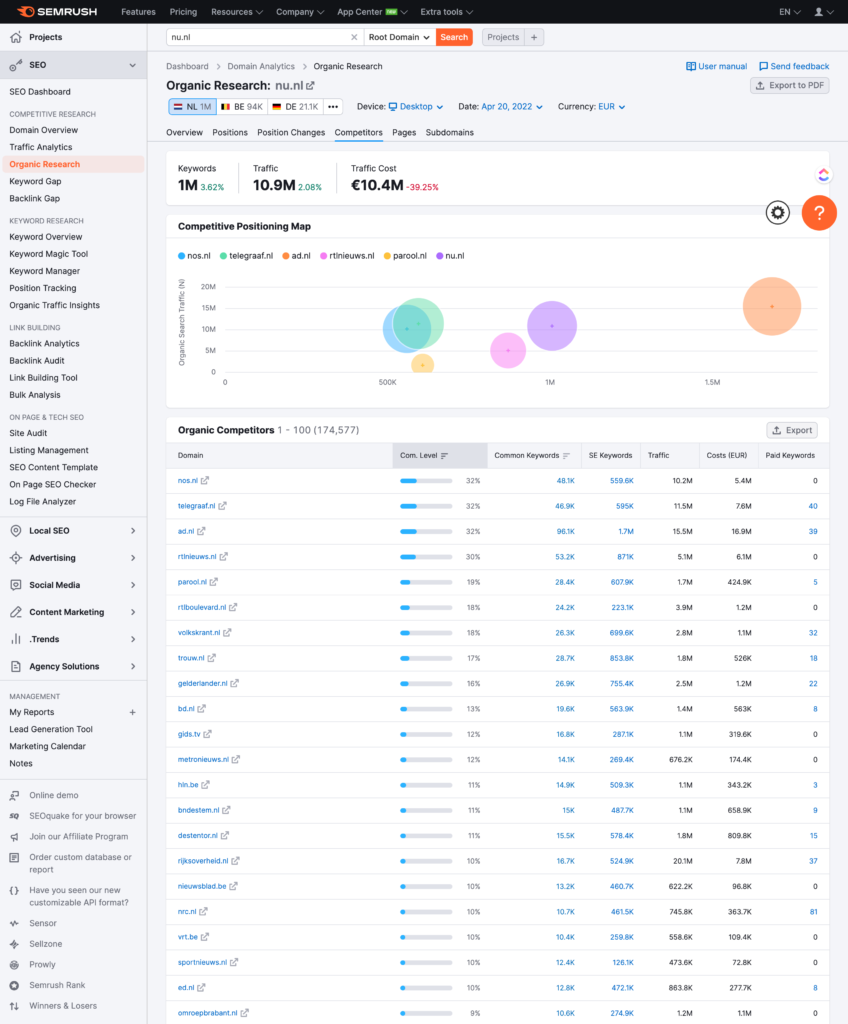Screen dimensions: 848x1024
Task: Open the EN language selector
Action: coord(789,12)
